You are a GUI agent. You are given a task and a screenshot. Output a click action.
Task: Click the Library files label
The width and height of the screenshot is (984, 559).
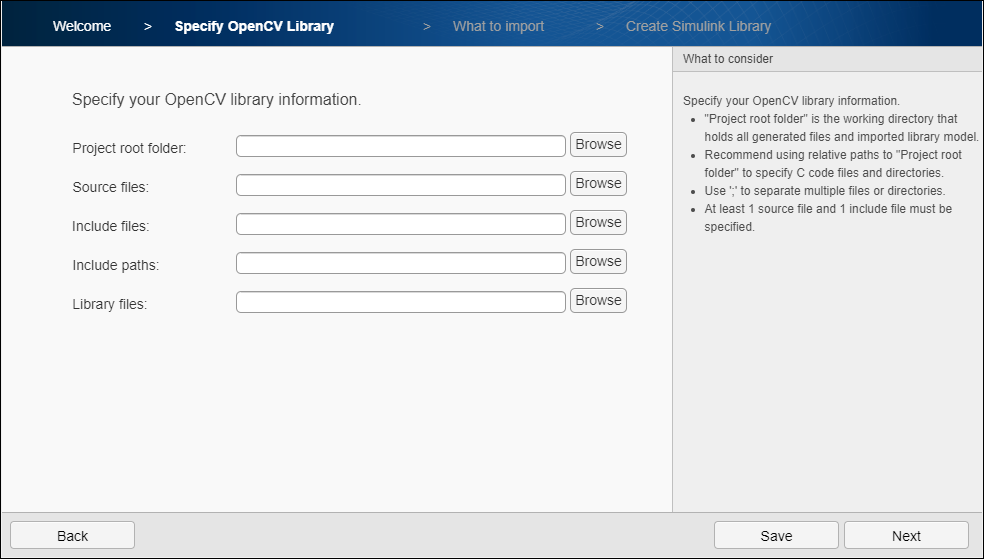pos(109,304)
